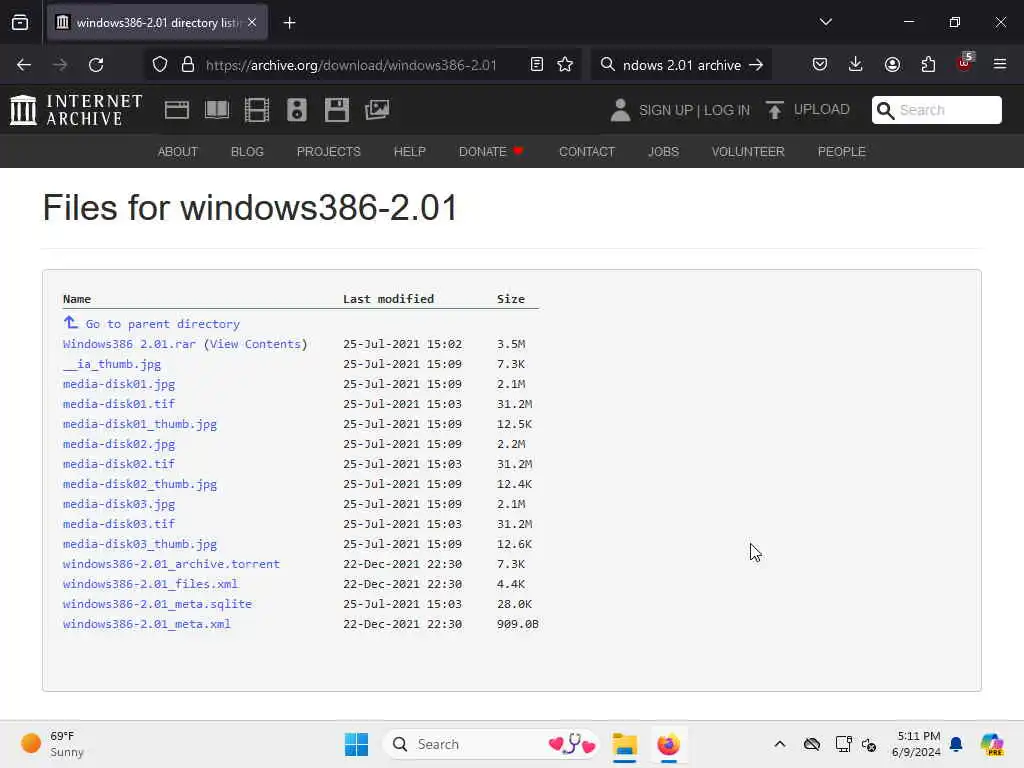Toggle reader view for this page
This screenshot has width=1024, height=768.
[x=537, y=65]
